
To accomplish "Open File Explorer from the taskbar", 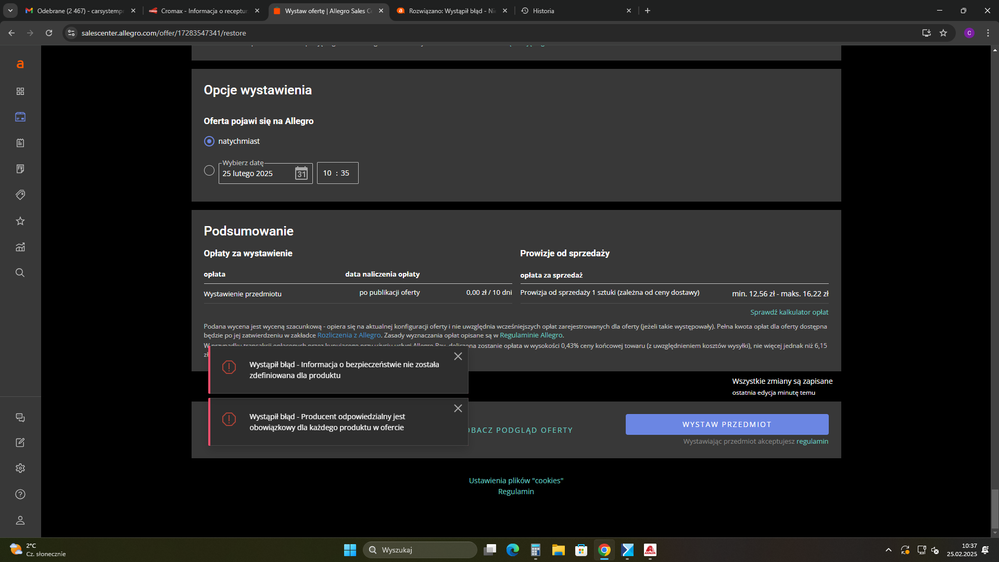I will 558,550.
